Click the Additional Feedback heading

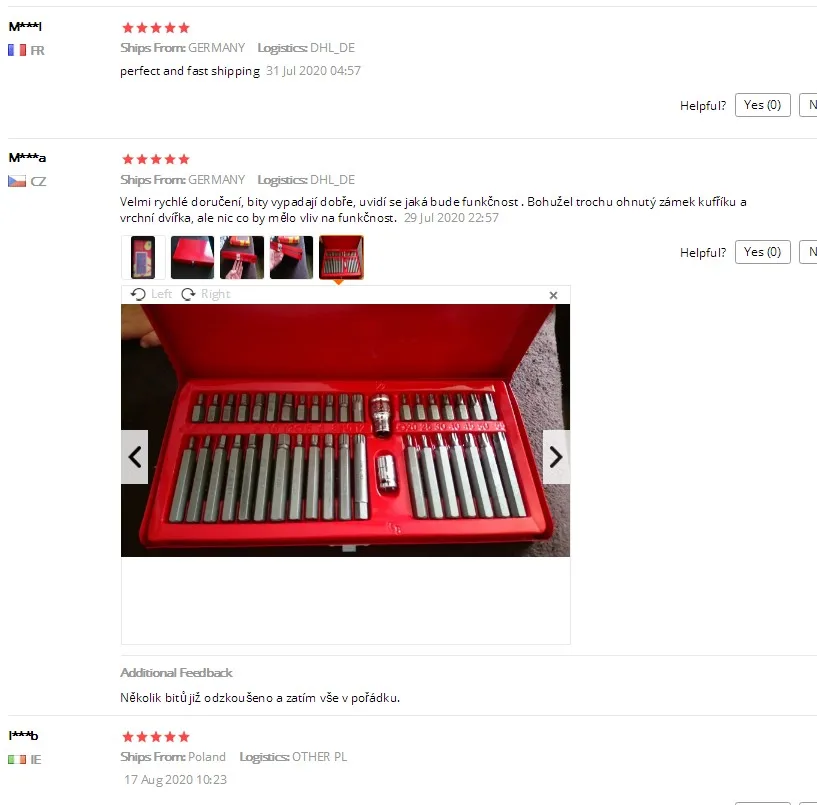[176, 673]
